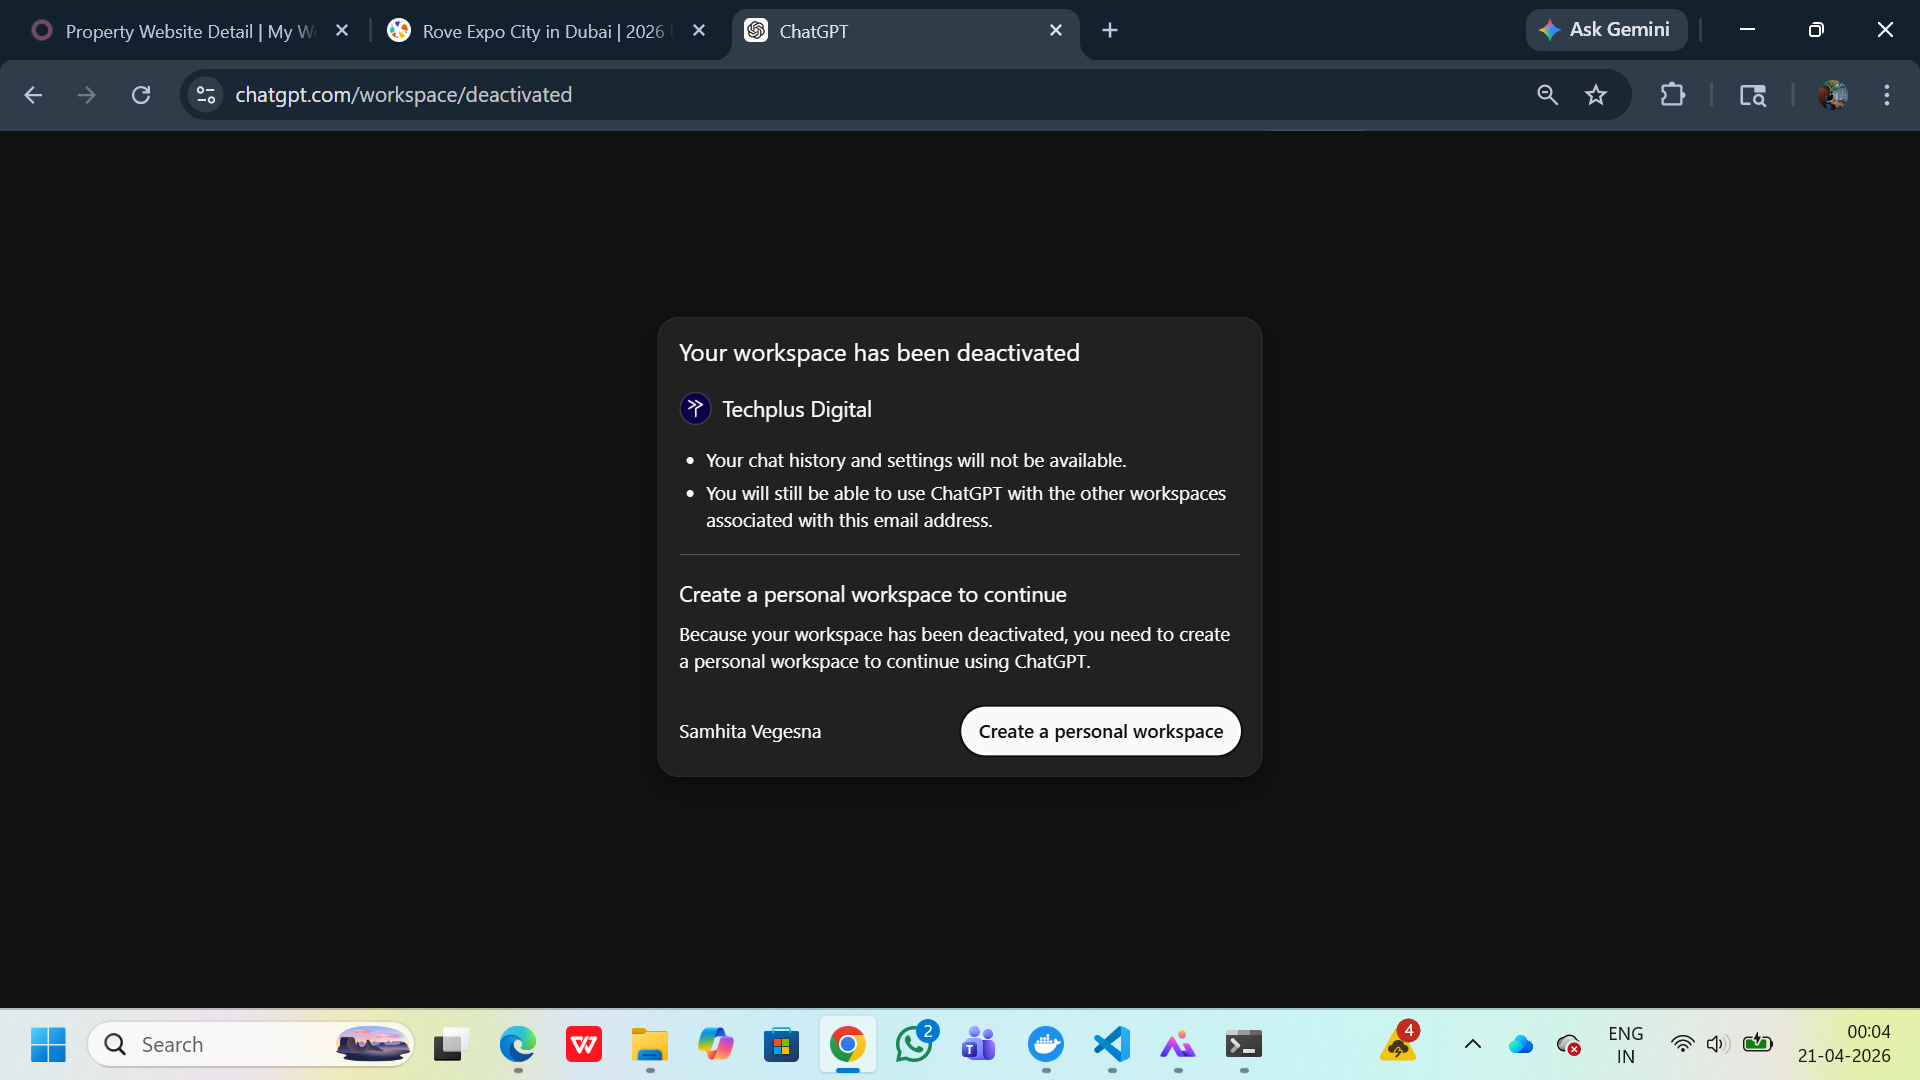The height and width of the screenshot is (1080, 1920).
Task: Click the cloud sync error tray icon
Action: [1569, 1045]
